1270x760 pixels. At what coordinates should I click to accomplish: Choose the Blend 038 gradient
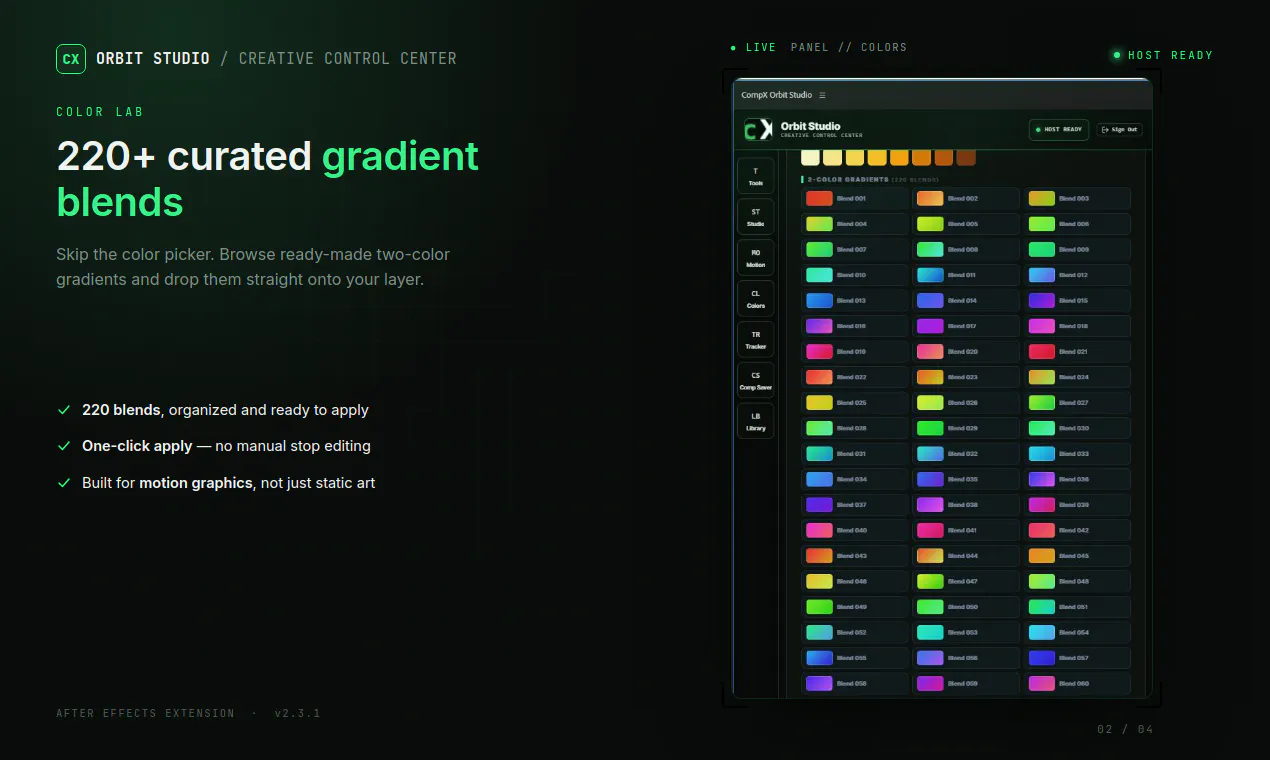click(966, 504)
